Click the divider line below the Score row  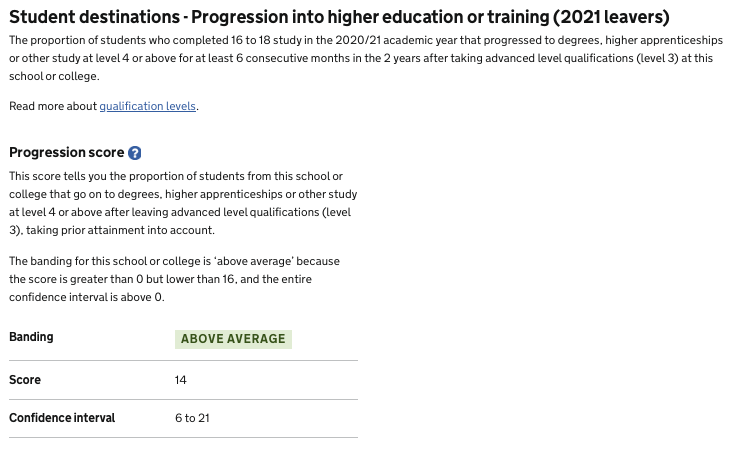pyautogui.click(x=183, y=399)
